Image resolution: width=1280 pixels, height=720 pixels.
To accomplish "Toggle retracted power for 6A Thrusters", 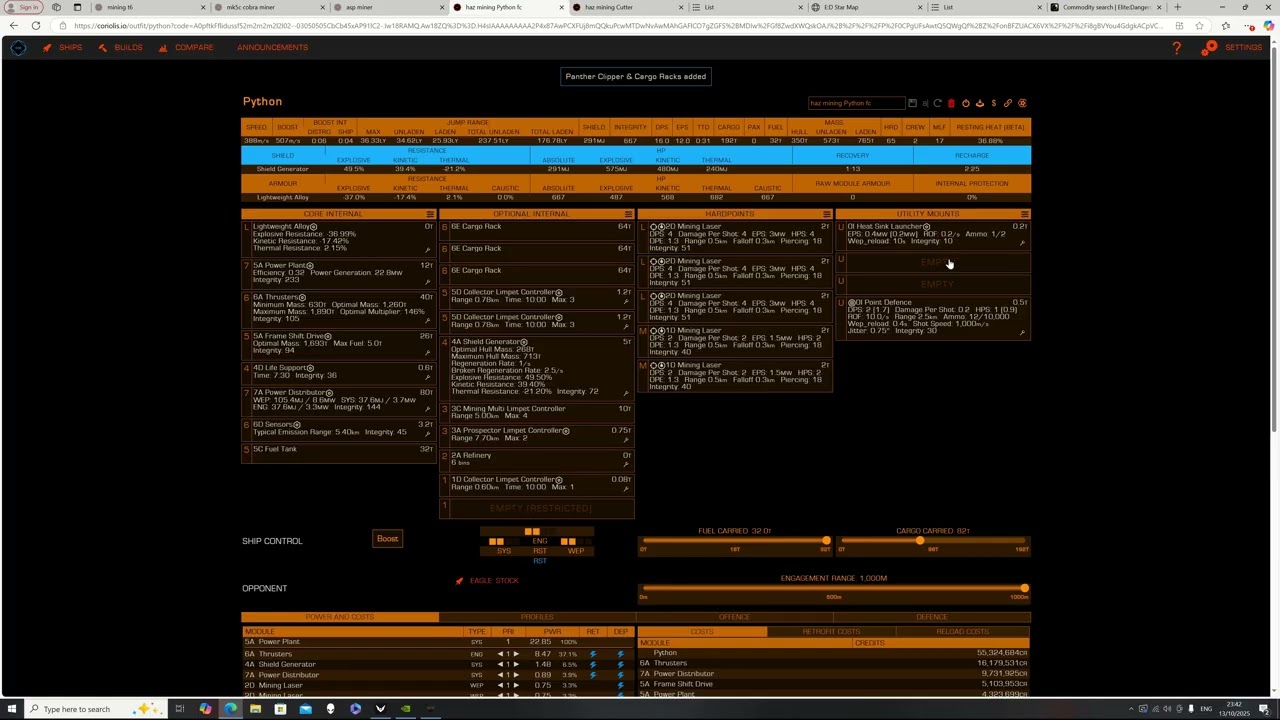I will (593, 654).
